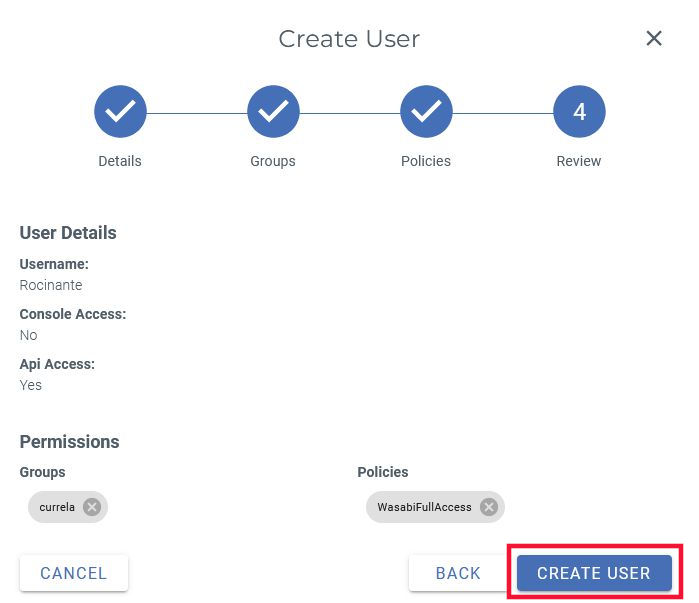
Task: Click the Api Access value Yes
Action: (31, 385)
